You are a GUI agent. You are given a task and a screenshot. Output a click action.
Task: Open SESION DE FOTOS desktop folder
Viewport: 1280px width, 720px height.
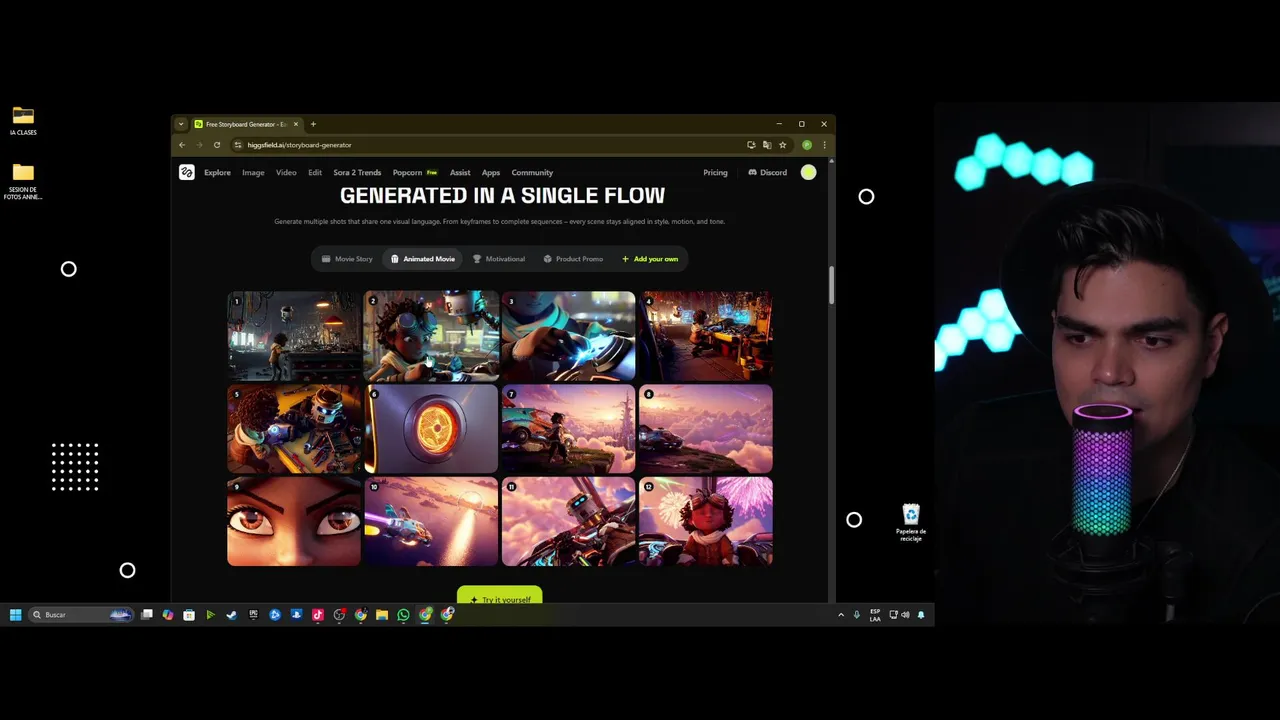tap(23, 182)
